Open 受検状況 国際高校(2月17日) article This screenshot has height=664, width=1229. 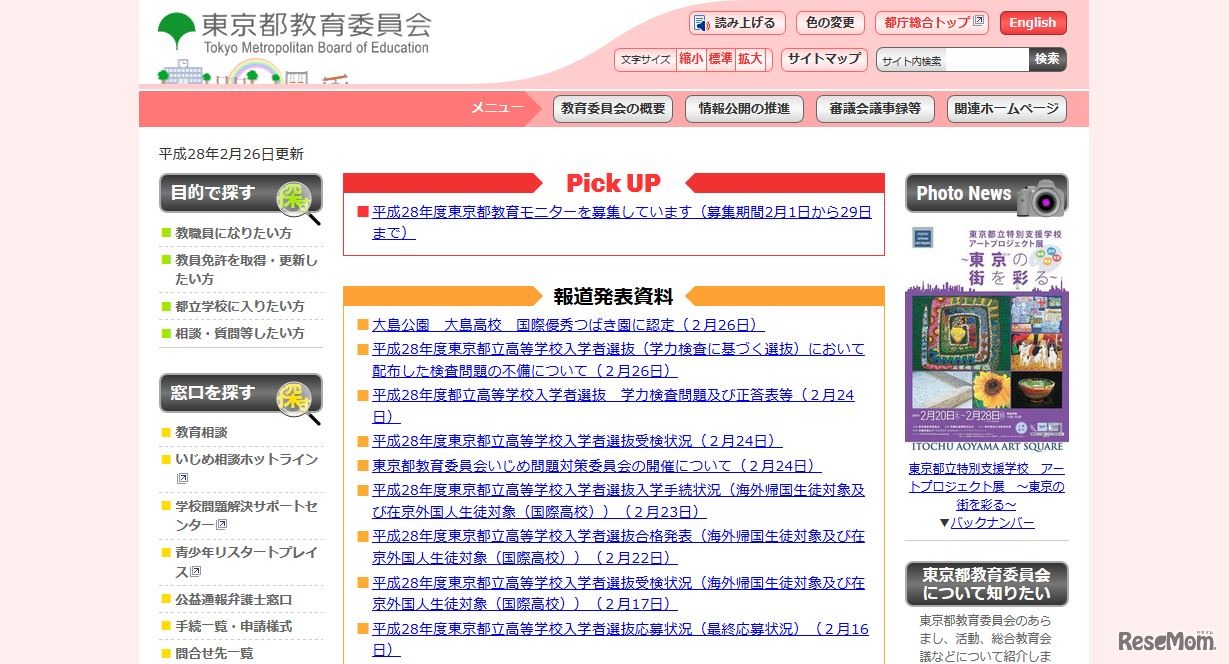618,593
